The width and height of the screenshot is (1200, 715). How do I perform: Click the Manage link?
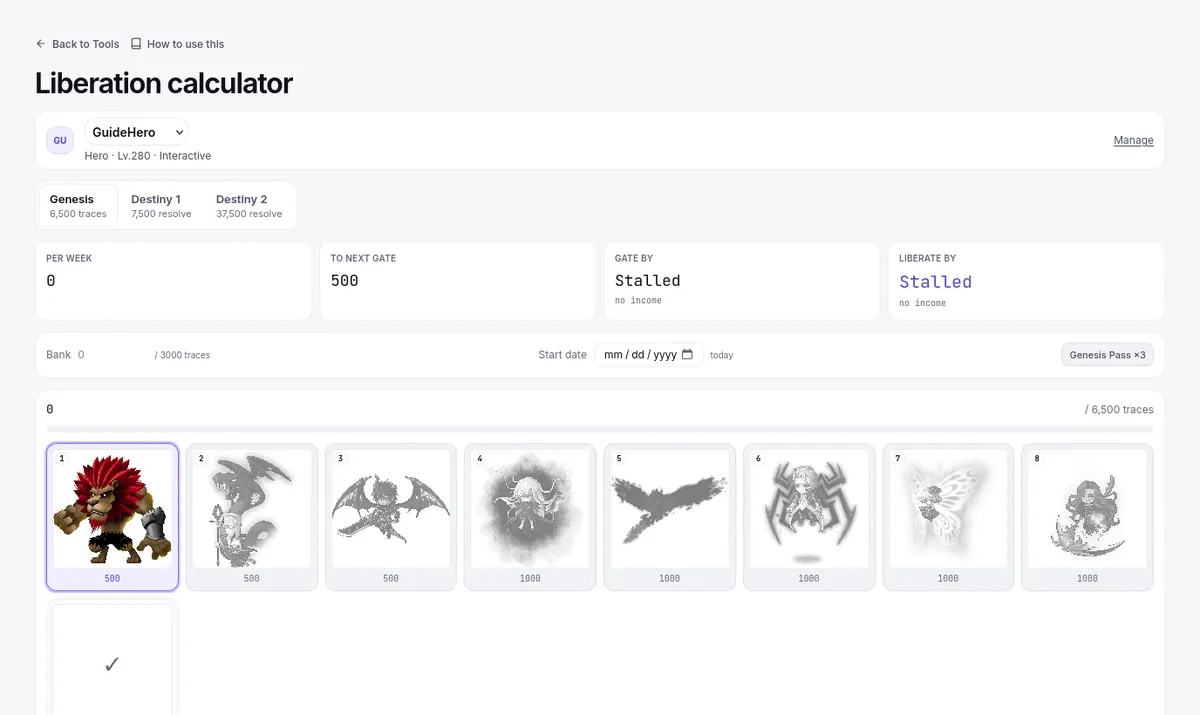[x=1133, y=141]
